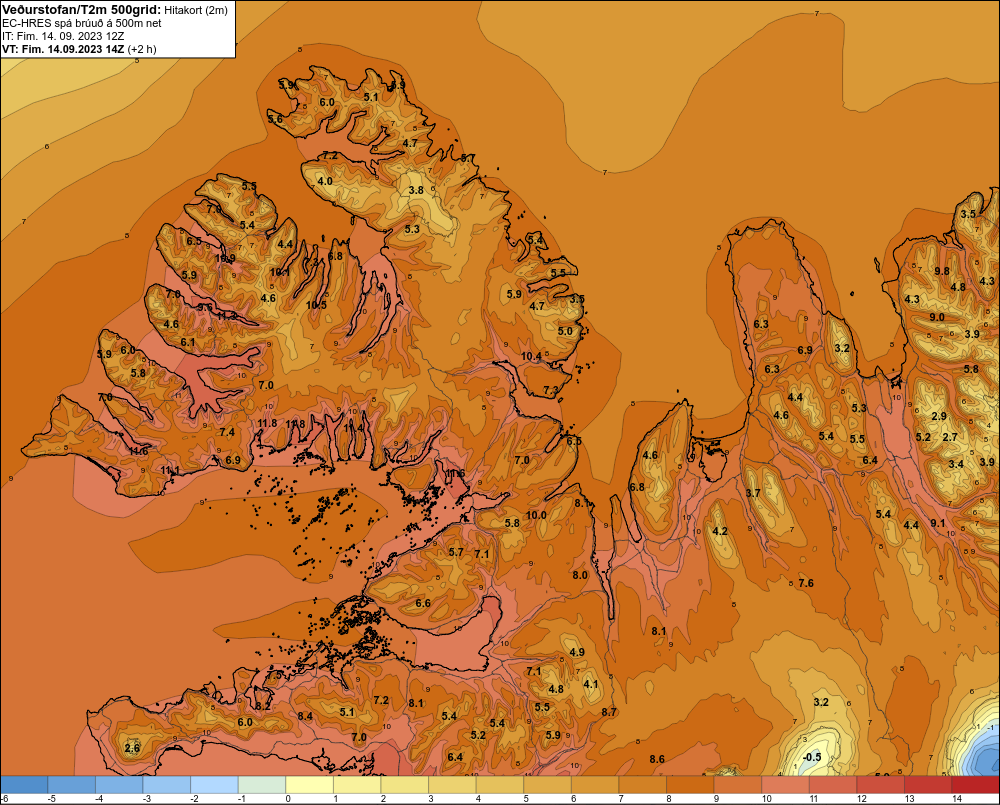Click the legend color swatch between 2 and 3
Viewport: 1000px width, 805px height.
pyautogui.click(x=405, y=785)
